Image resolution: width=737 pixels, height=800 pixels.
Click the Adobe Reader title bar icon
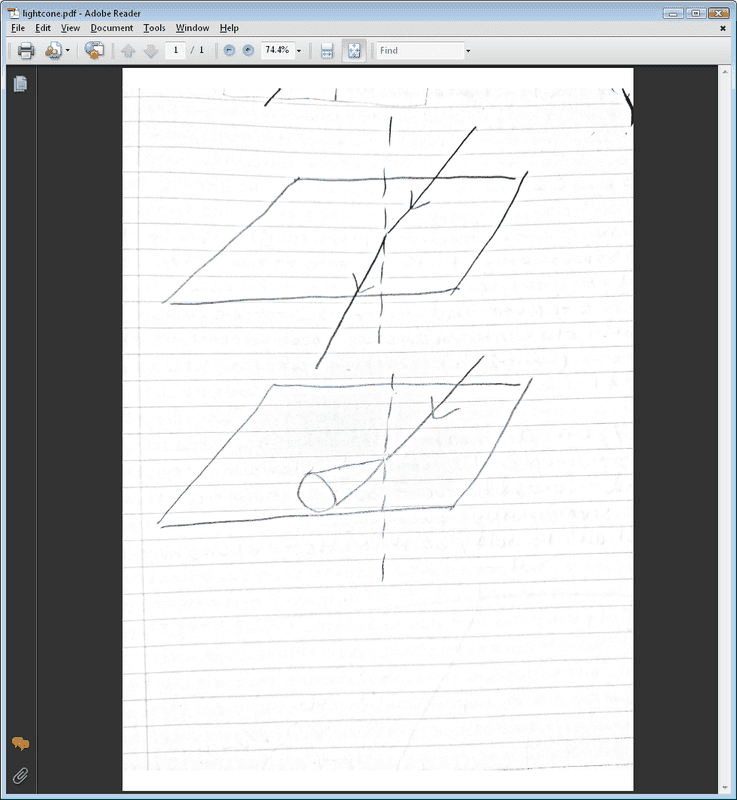click(13, 13)
